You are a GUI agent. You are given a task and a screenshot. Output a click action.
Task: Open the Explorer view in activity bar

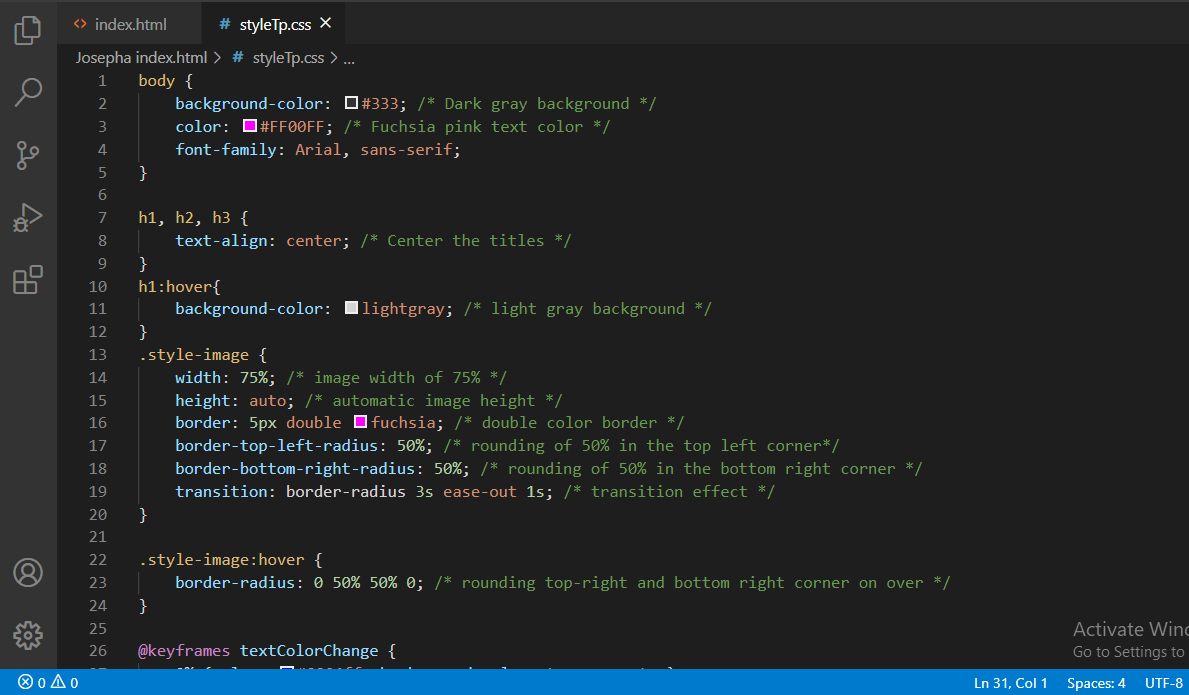[x=27, y=30]
